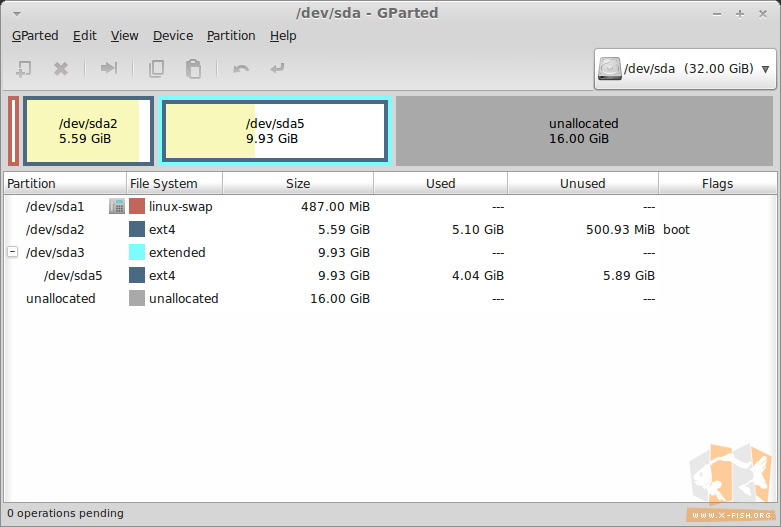
Task: Click the Copy partition toolbar icon
Action: coord(156,68)
